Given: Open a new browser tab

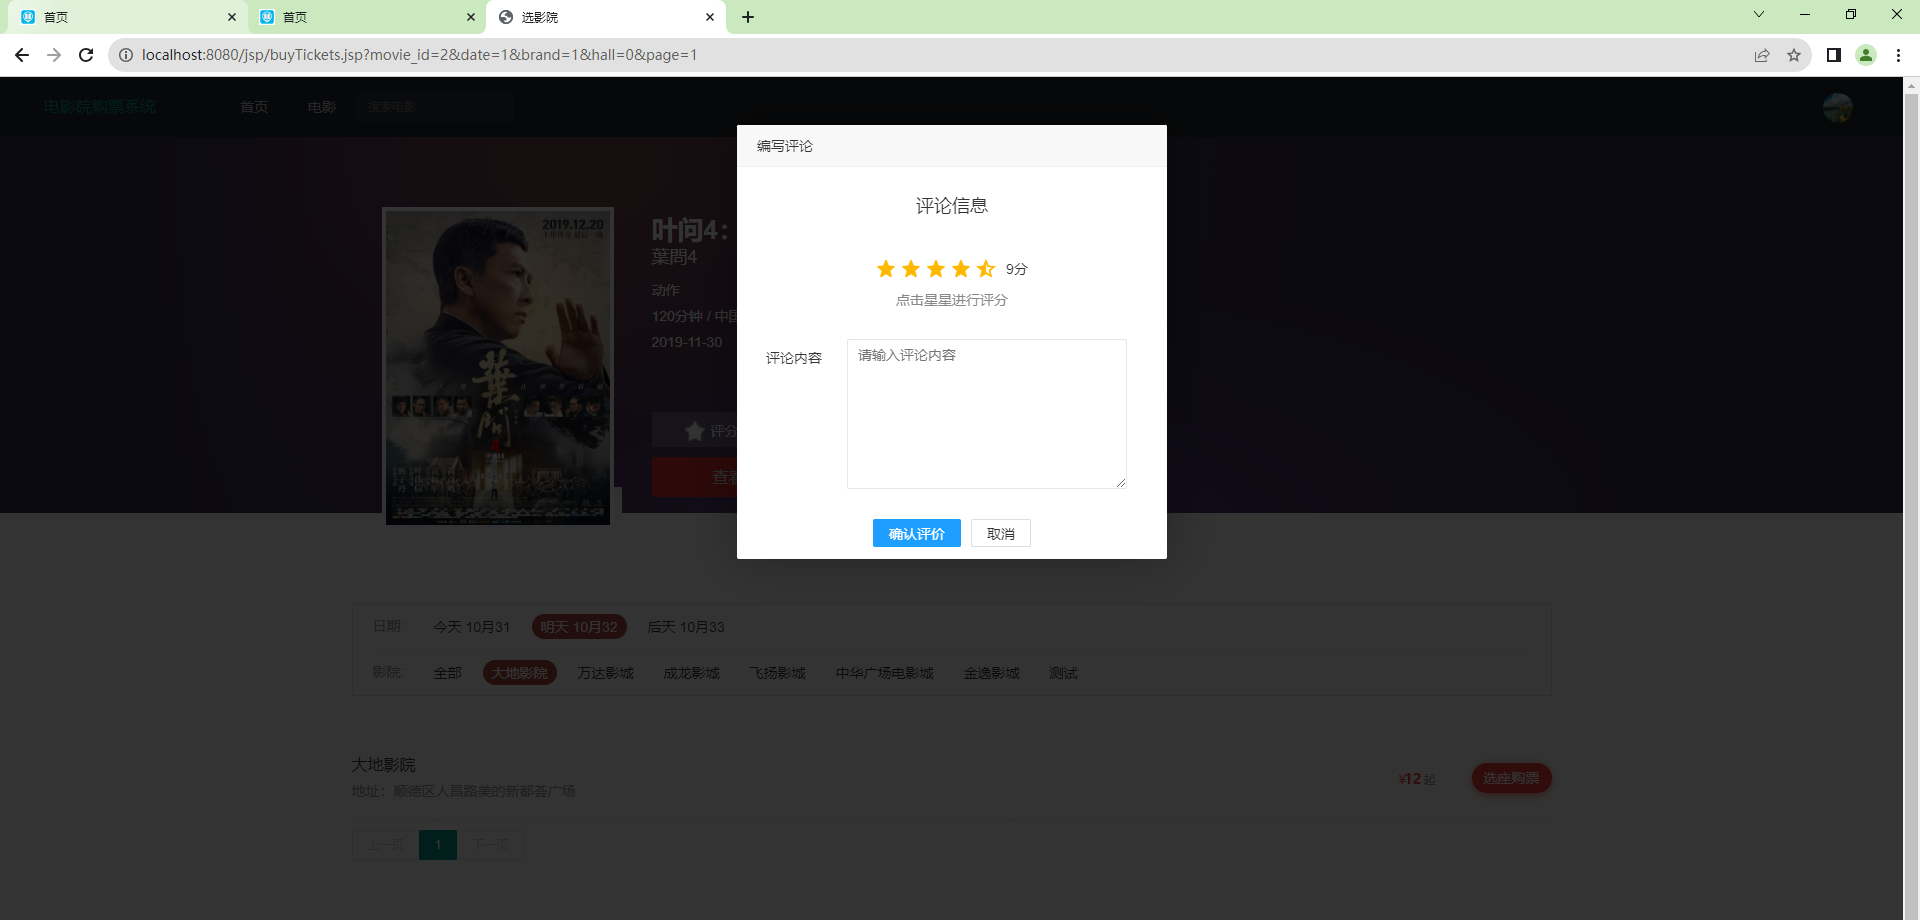Looking at the screenshot, I should pyautogui.click(x=748, y=17).
